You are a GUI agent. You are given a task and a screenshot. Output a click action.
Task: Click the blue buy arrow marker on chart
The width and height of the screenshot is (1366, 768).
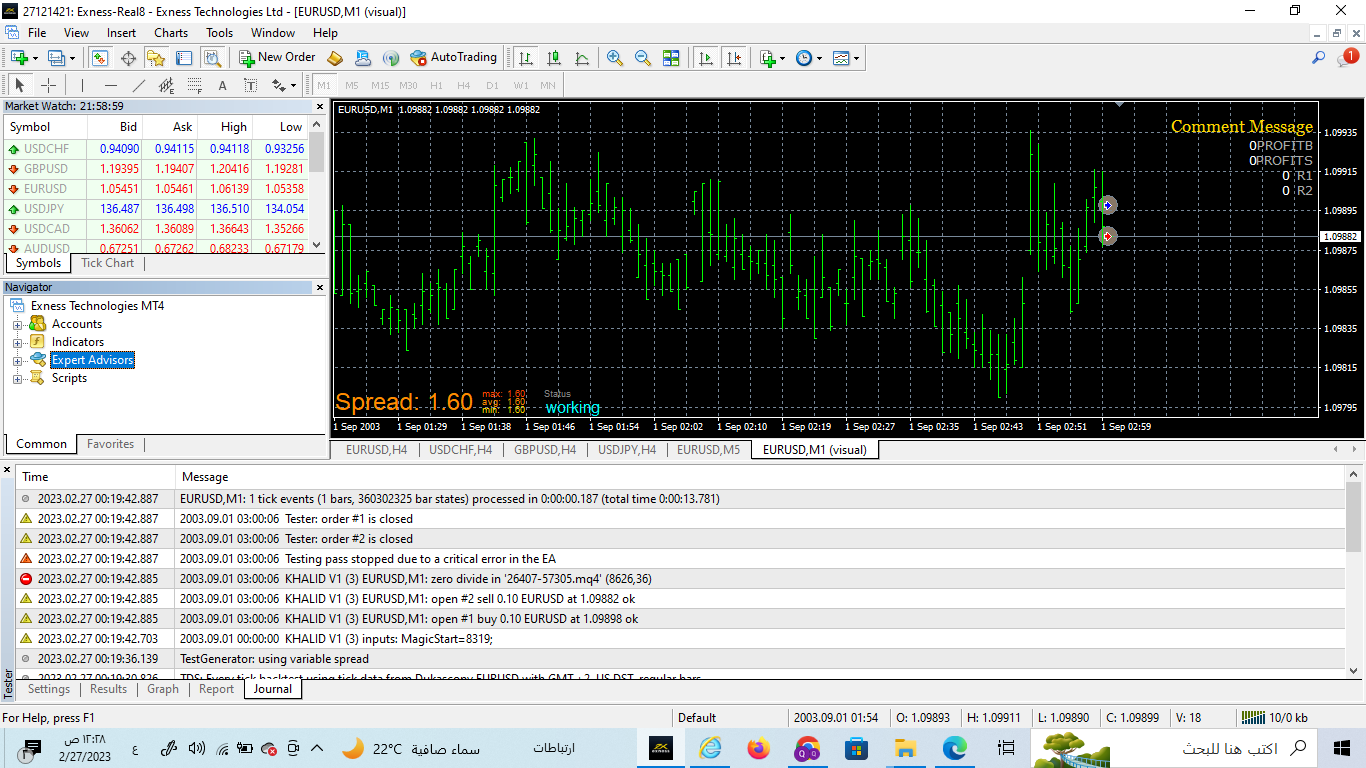pos(1107,205)
